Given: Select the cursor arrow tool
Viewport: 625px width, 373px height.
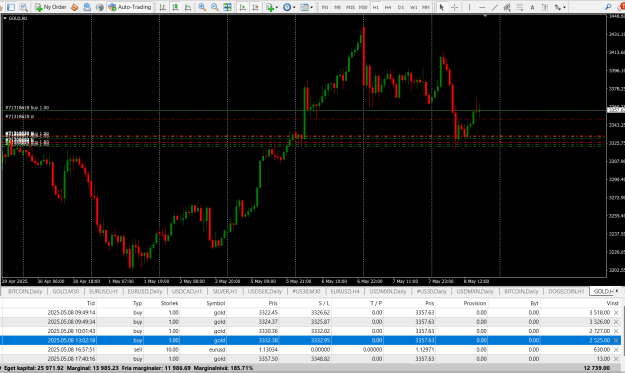Looking at the screenshot, I should [442, 7].
